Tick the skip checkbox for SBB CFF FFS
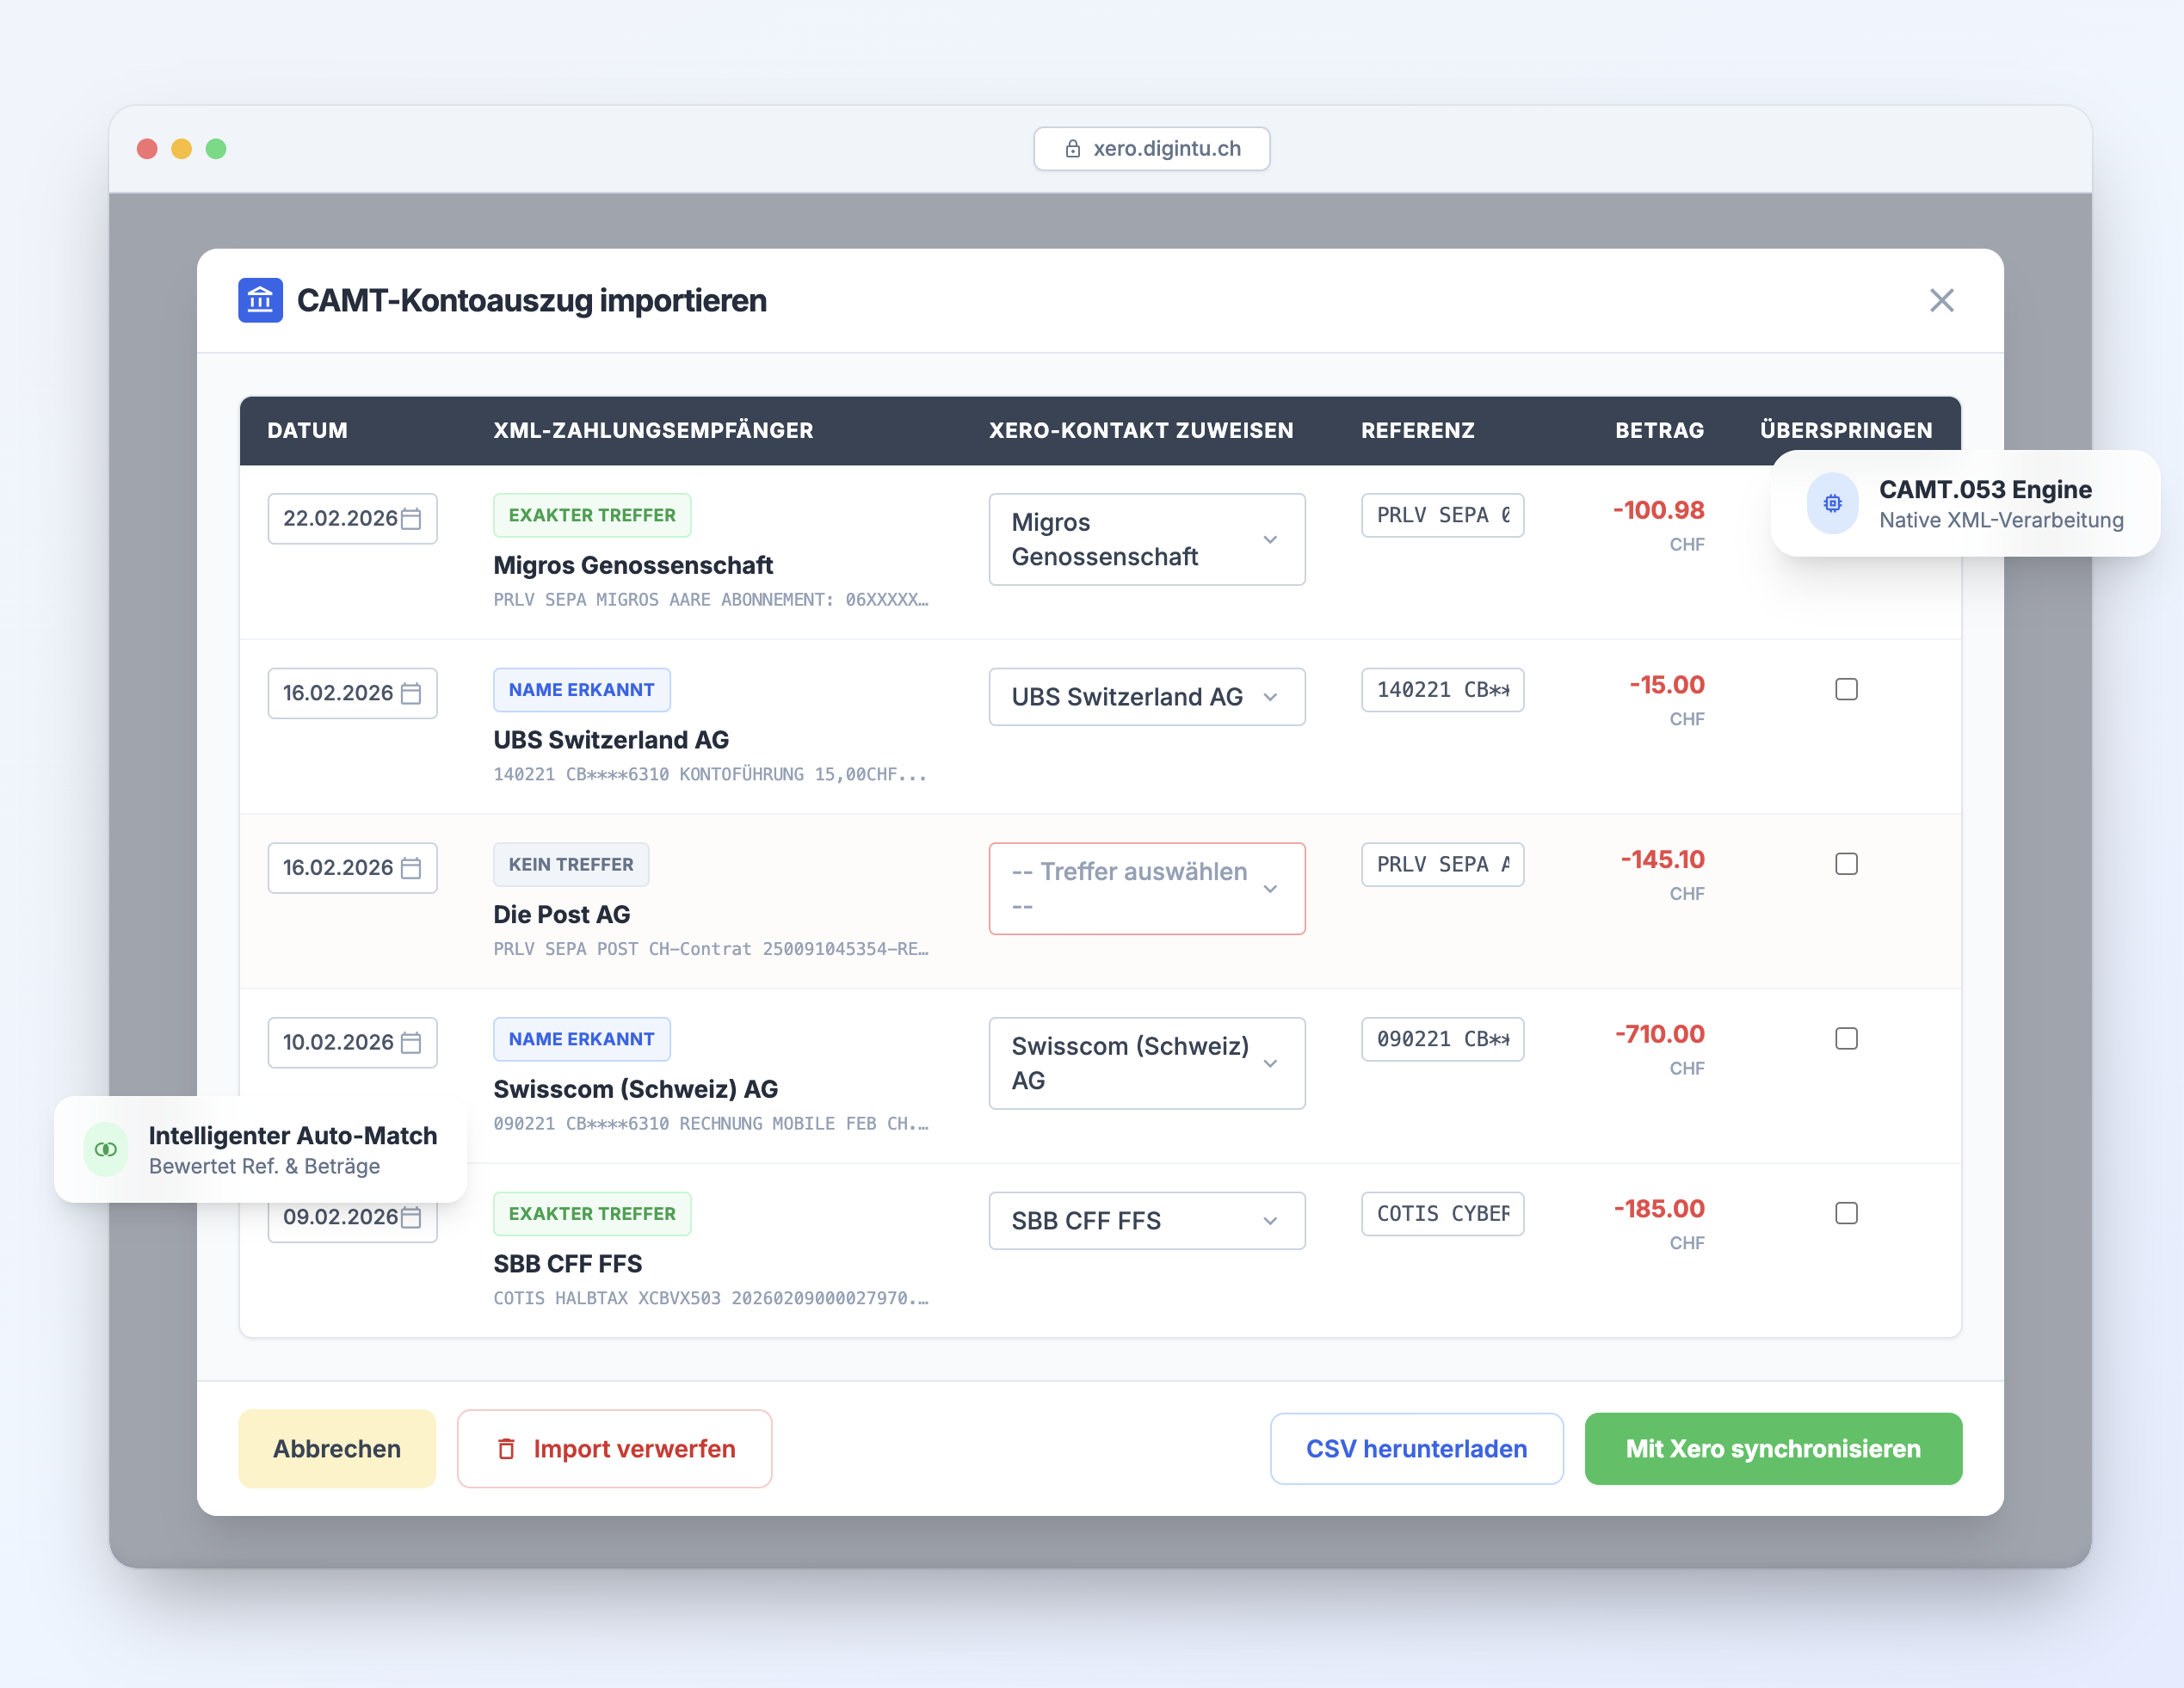 [x=1846, y=1213]
